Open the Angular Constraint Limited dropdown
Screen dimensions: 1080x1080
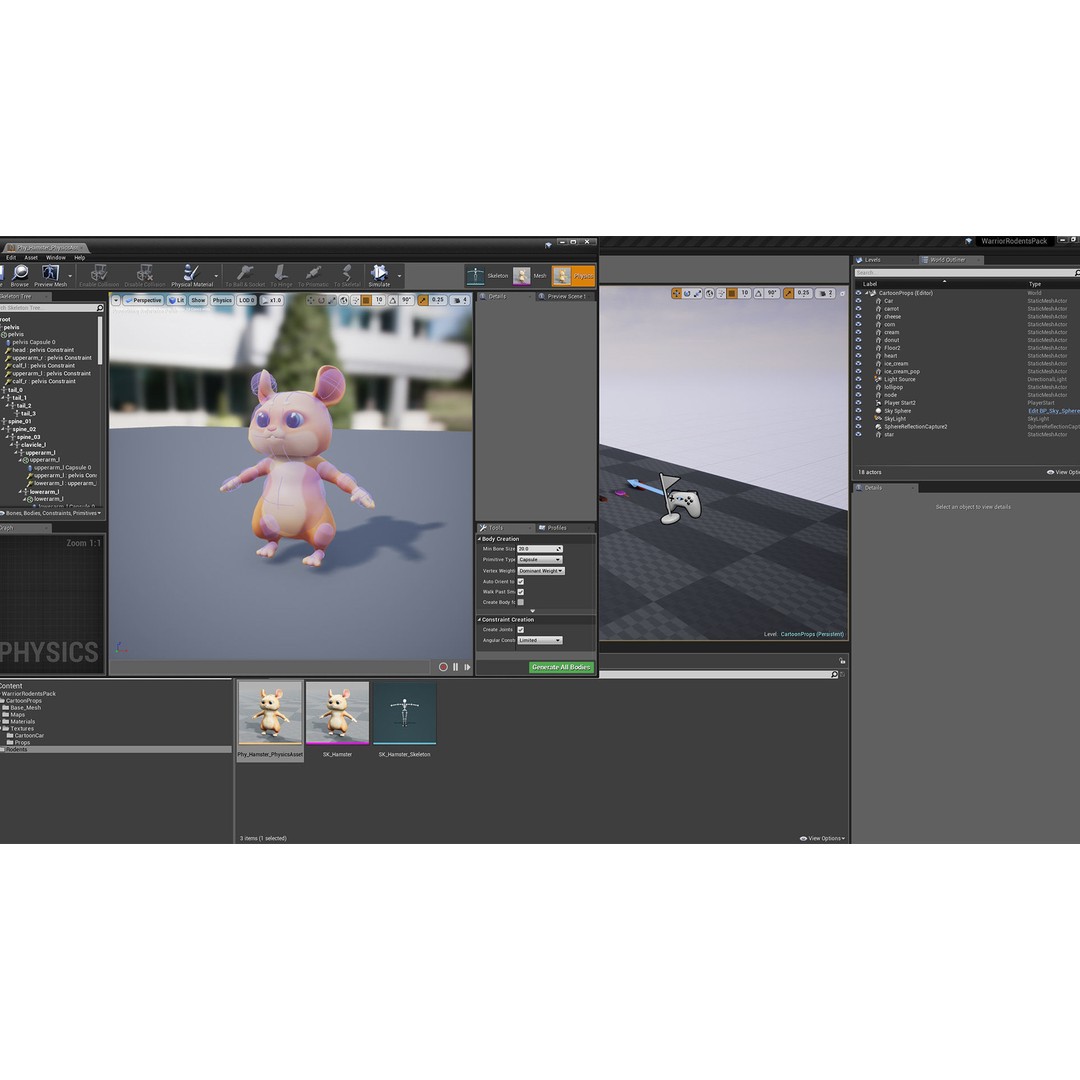click(540, 641)
